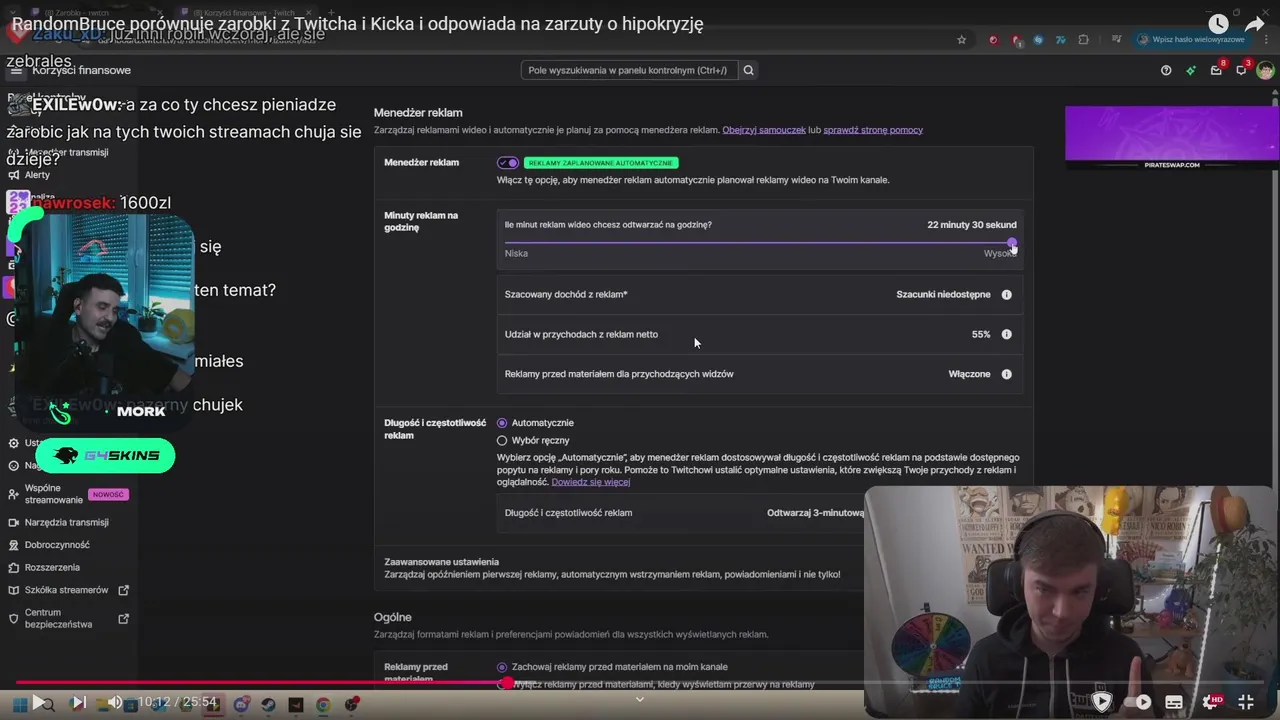Choose Zachowaj reklamy przed materiałem radio
Screen dimensions: 1280x720
(x=502, y=667)
